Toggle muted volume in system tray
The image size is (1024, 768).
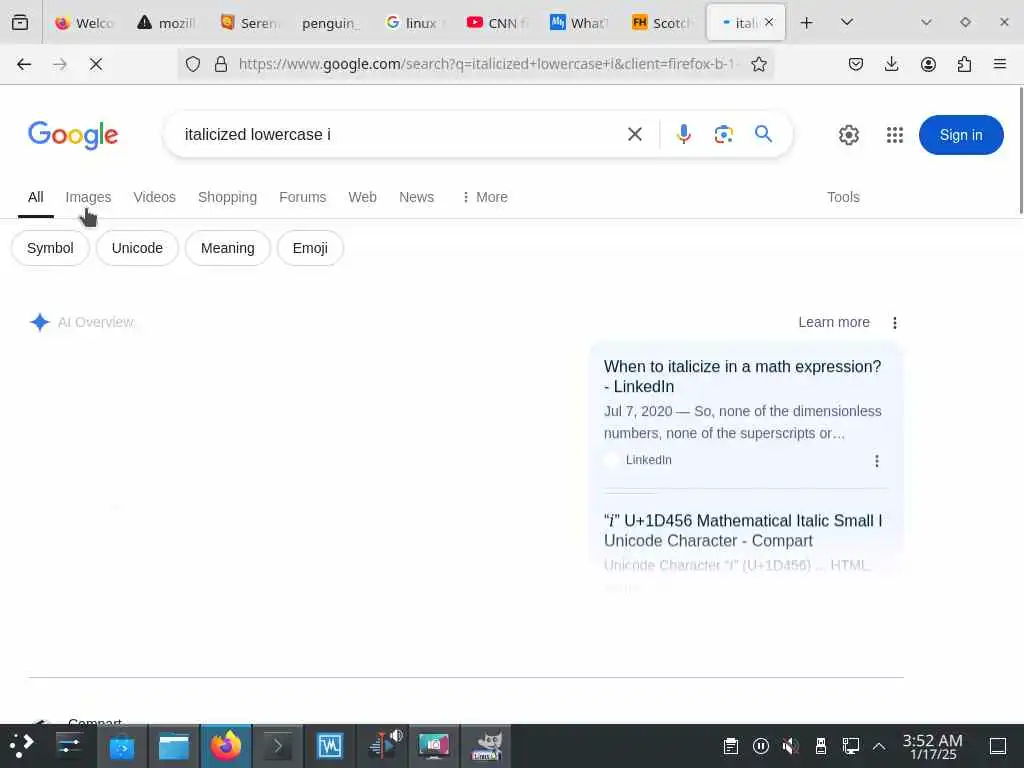coord(790,746)
